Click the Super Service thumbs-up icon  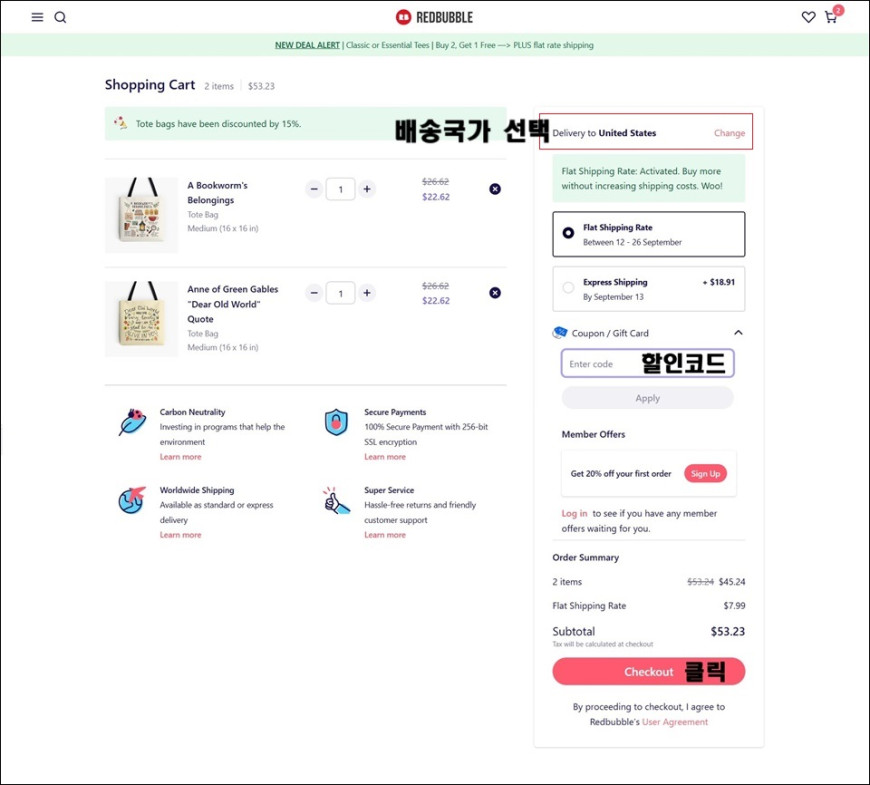tap(336, 500)
